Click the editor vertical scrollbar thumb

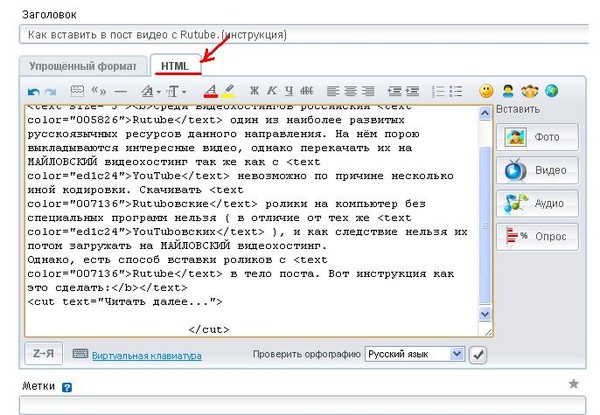pyautogui.click(x=485, y=225)
